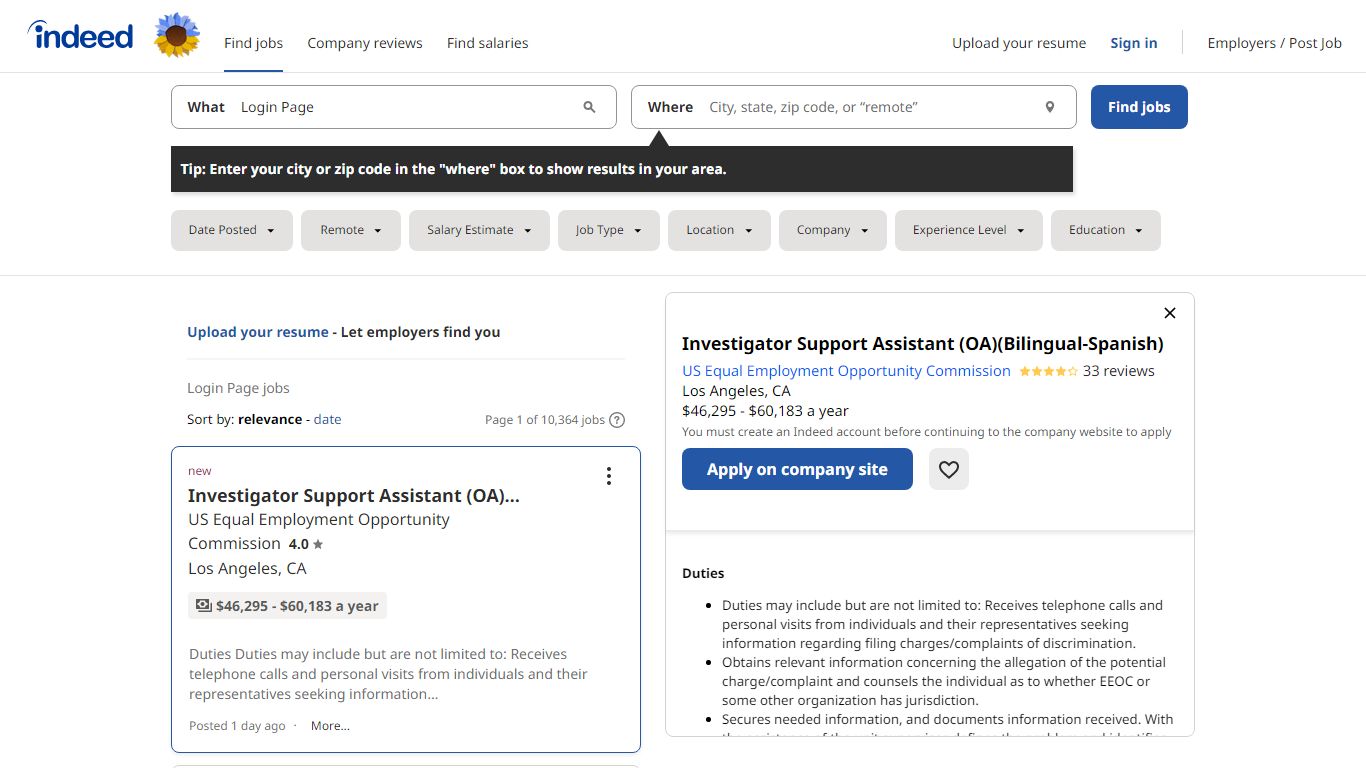The height and width of the screenshot is (768, 1366).
Task: Click the Indeed account notice in job details
Action: click(x=927, y=432)
